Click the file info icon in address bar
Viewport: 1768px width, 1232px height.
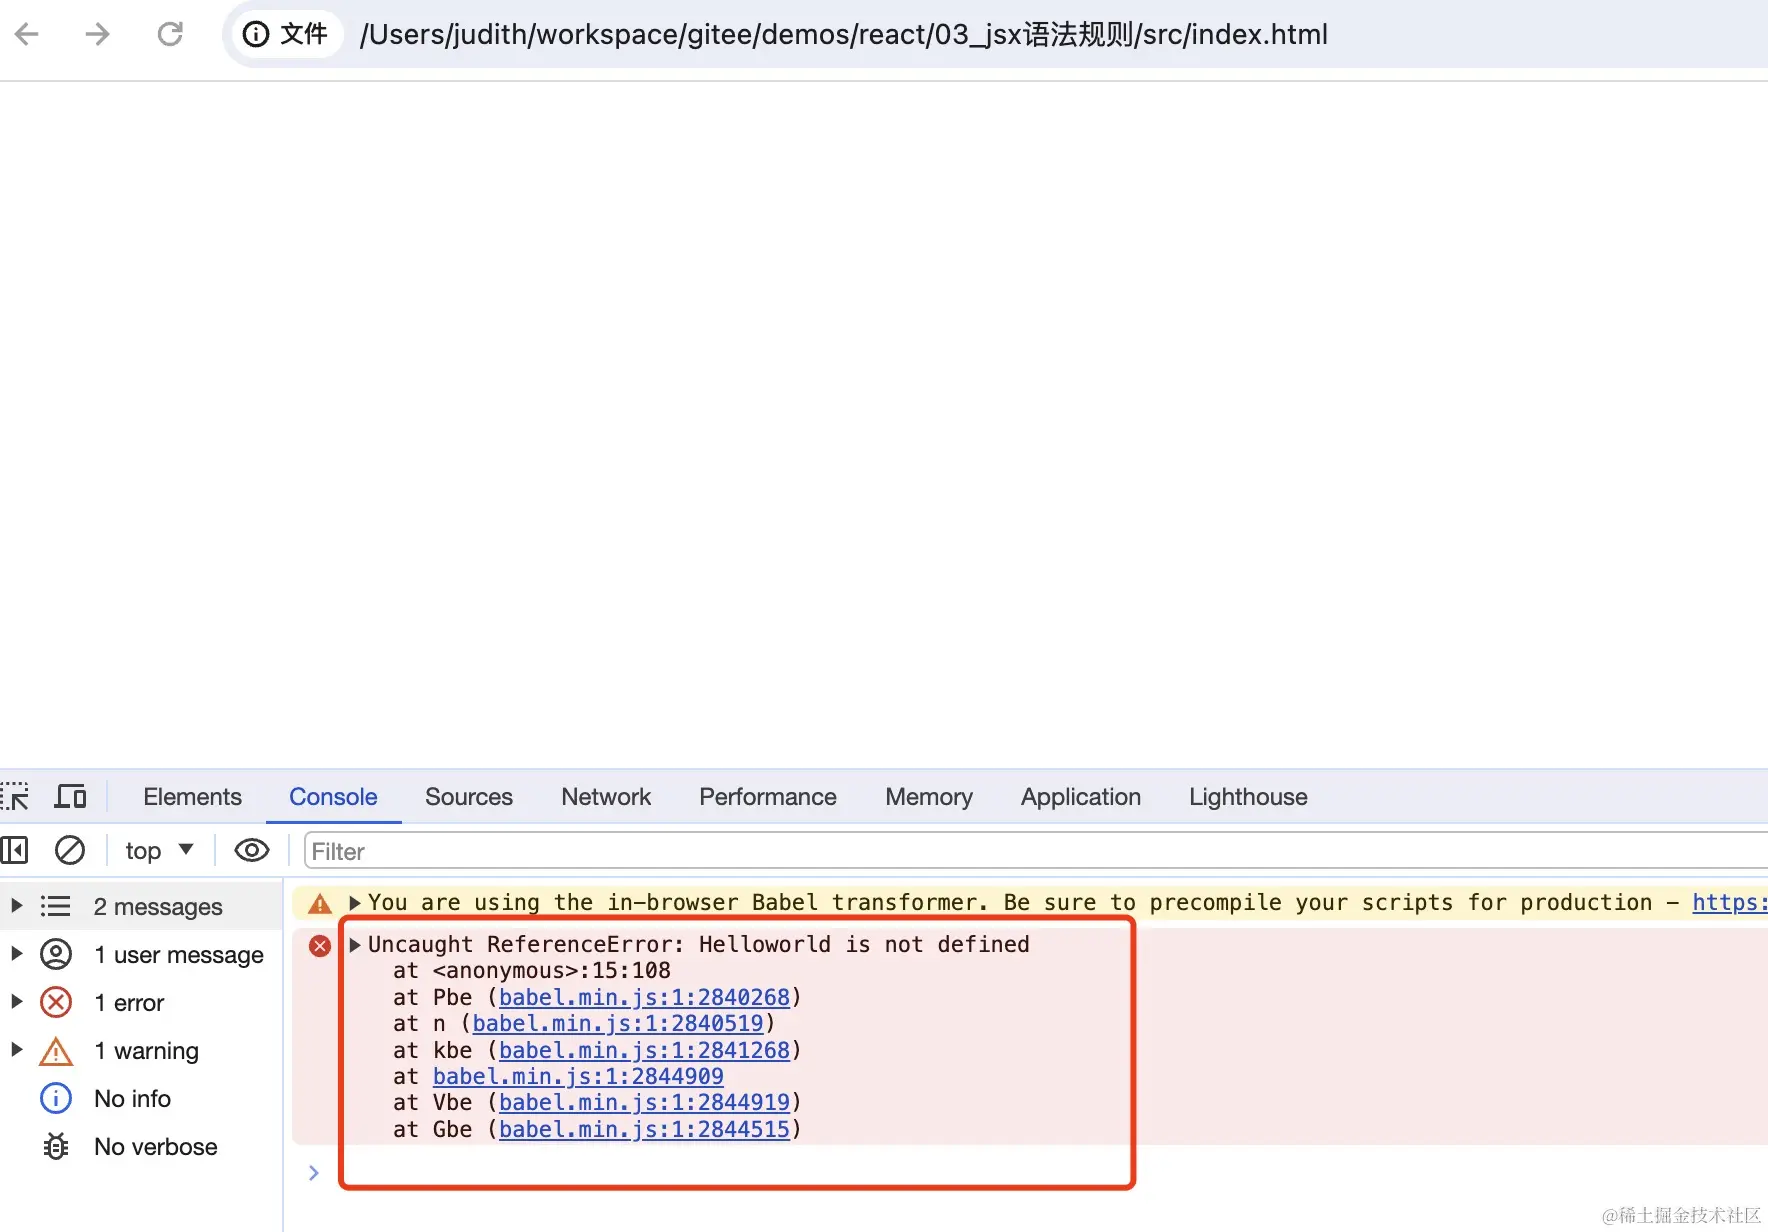coord(256,34)
